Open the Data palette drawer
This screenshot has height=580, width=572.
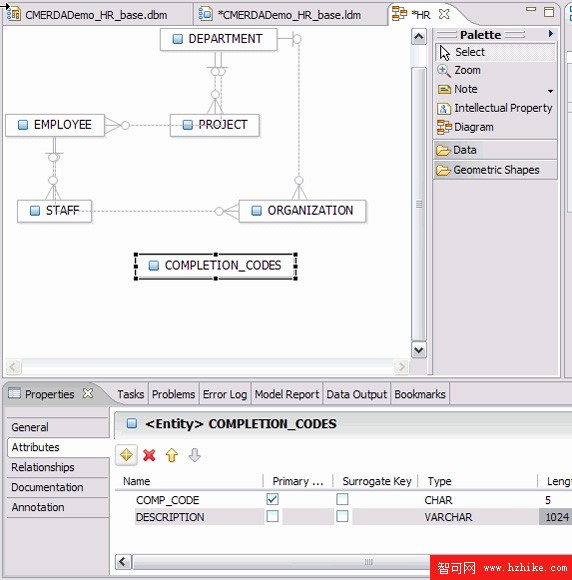click(495, 150)
